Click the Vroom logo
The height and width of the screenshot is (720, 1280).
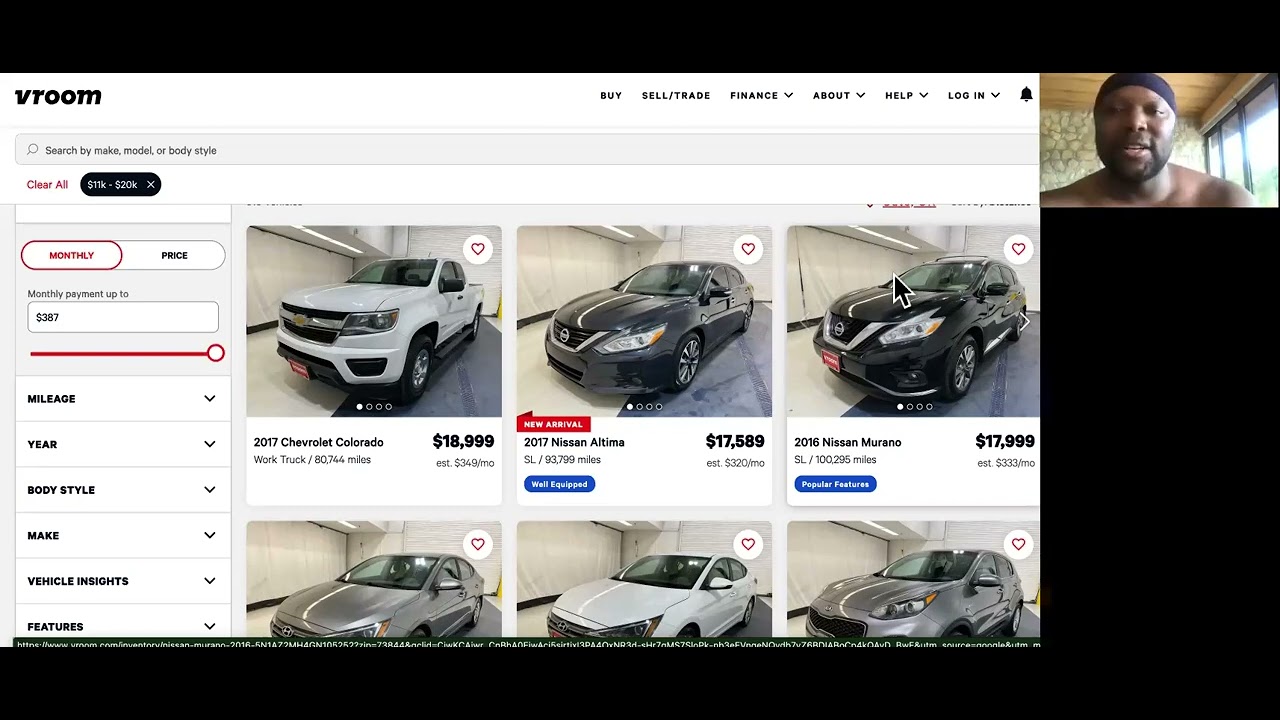58,96
